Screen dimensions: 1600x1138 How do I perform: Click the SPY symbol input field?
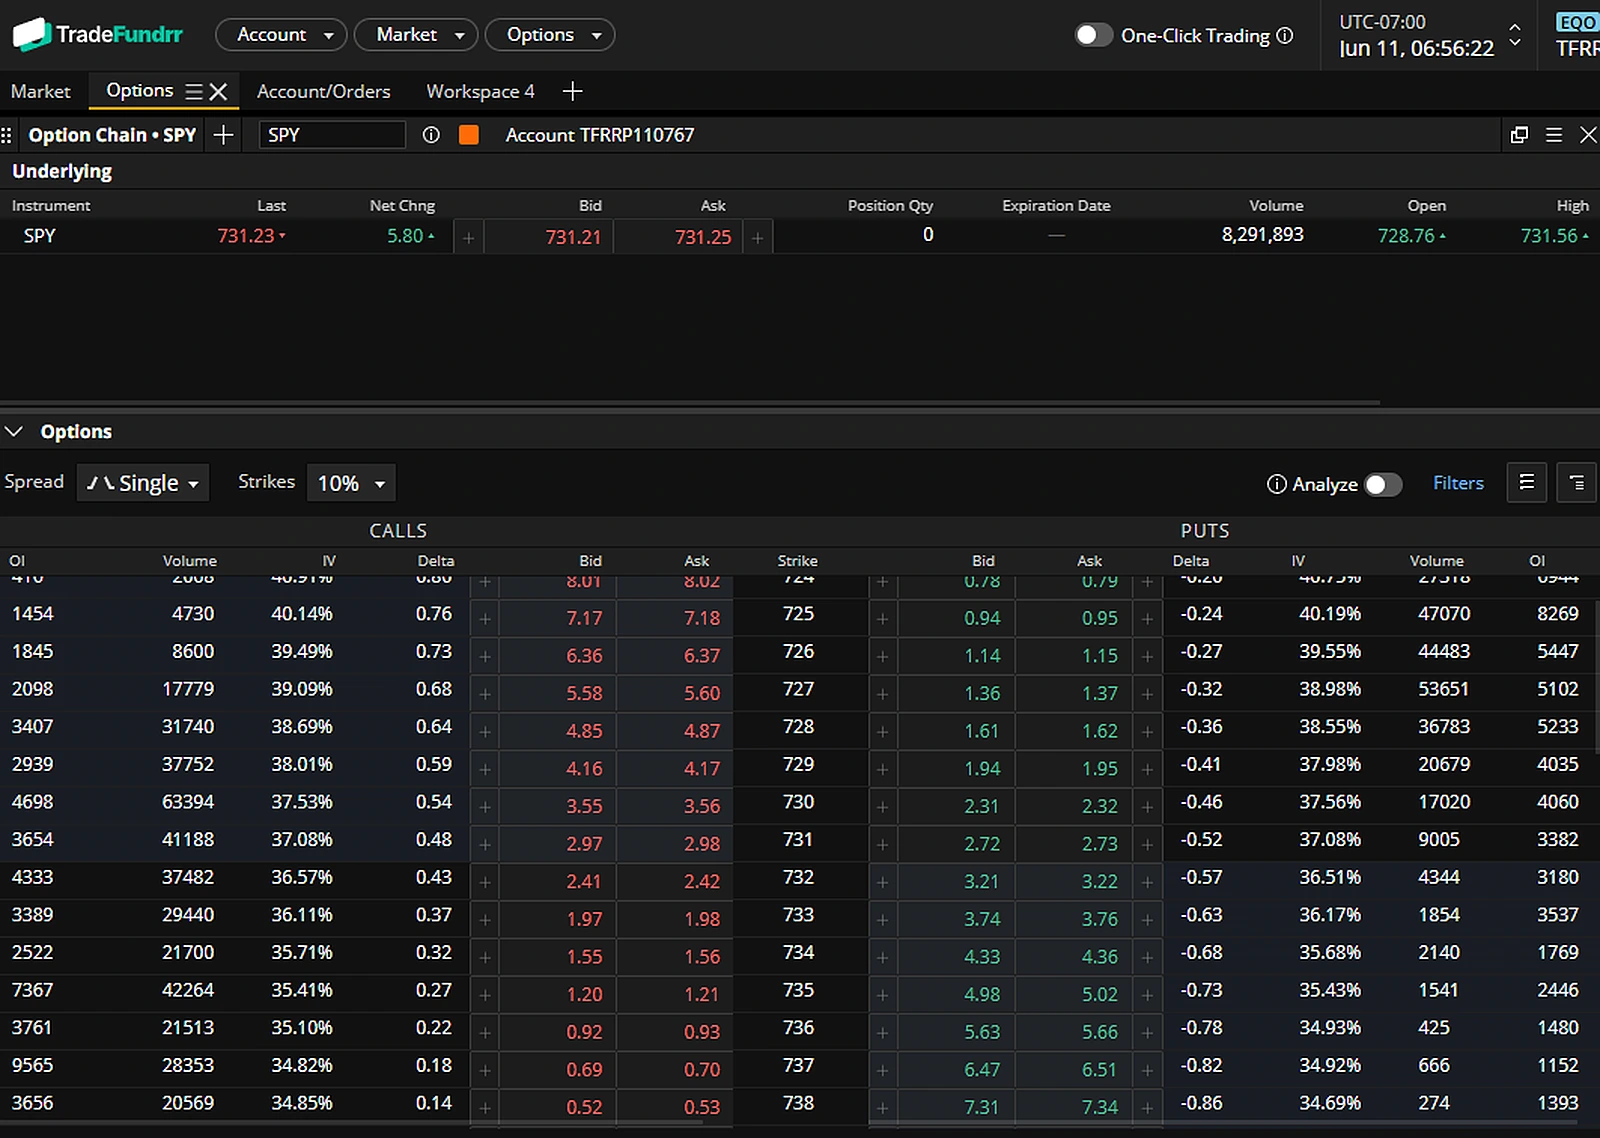[332, 135]
